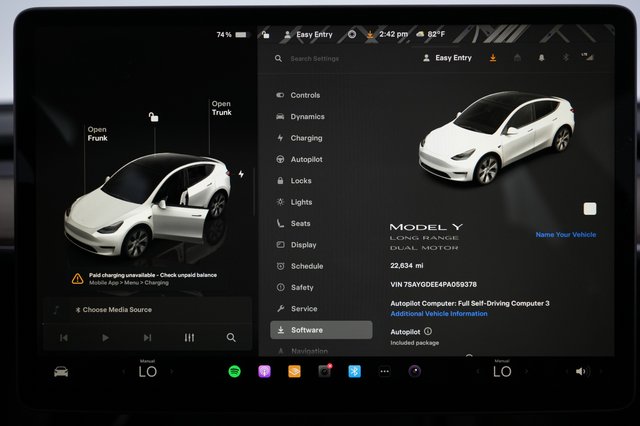The width and height of the screenshot is (640, 426).
Task: Open Easy Entry profile selector in settings header
Action: (x=447, y=58)
